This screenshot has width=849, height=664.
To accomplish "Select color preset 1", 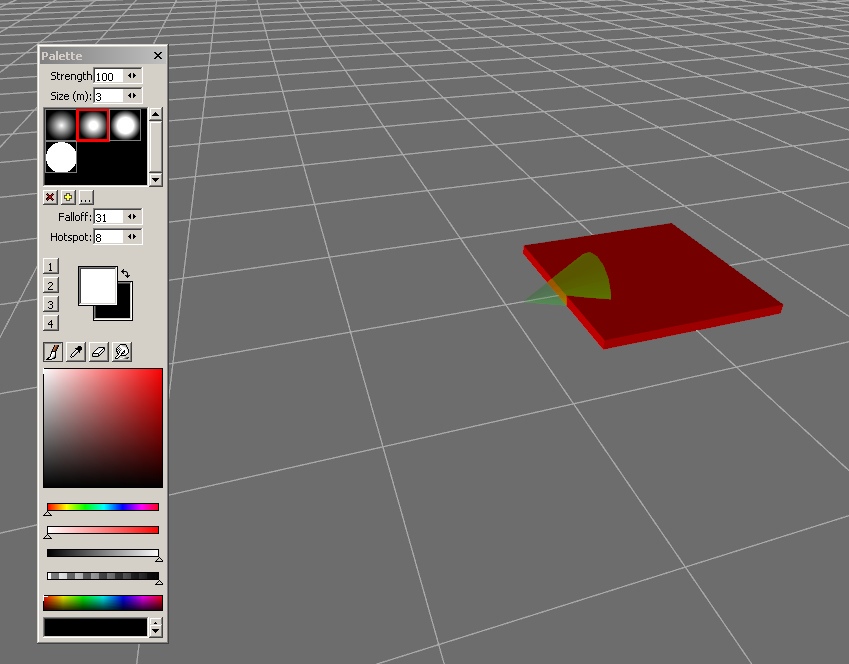I will [50, 266].
